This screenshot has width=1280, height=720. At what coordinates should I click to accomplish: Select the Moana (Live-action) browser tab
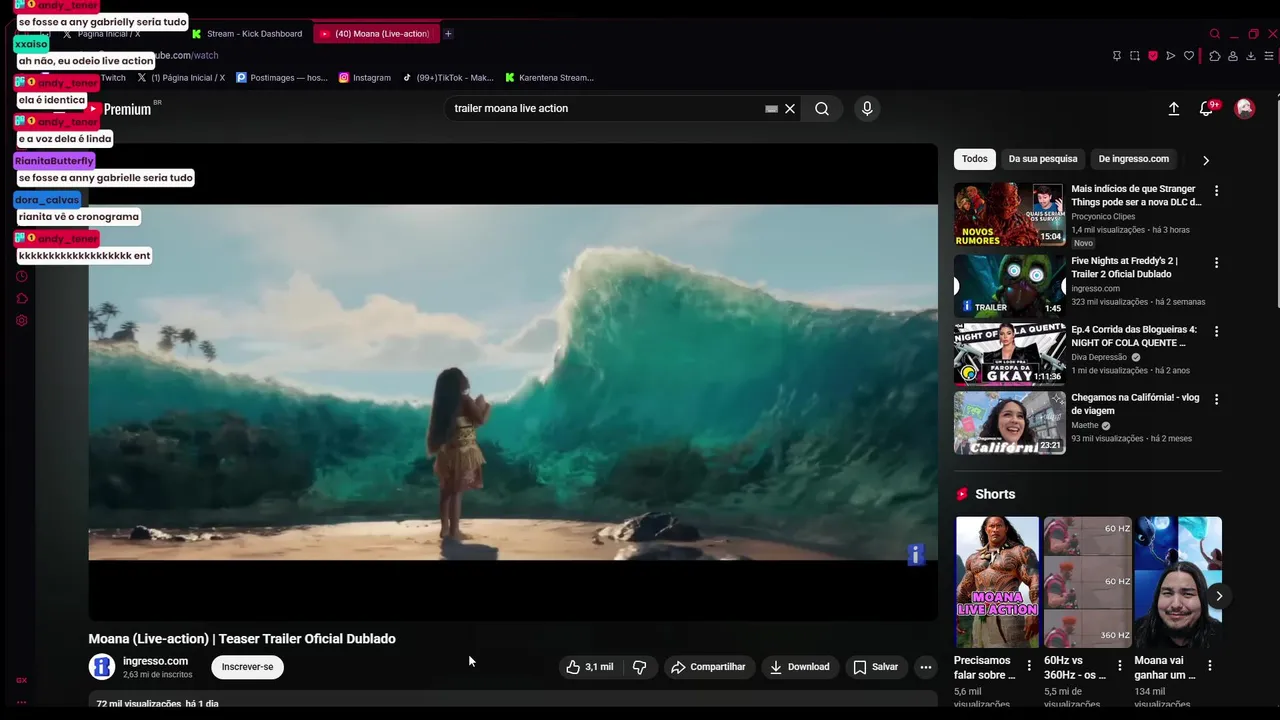coord(375,34)
